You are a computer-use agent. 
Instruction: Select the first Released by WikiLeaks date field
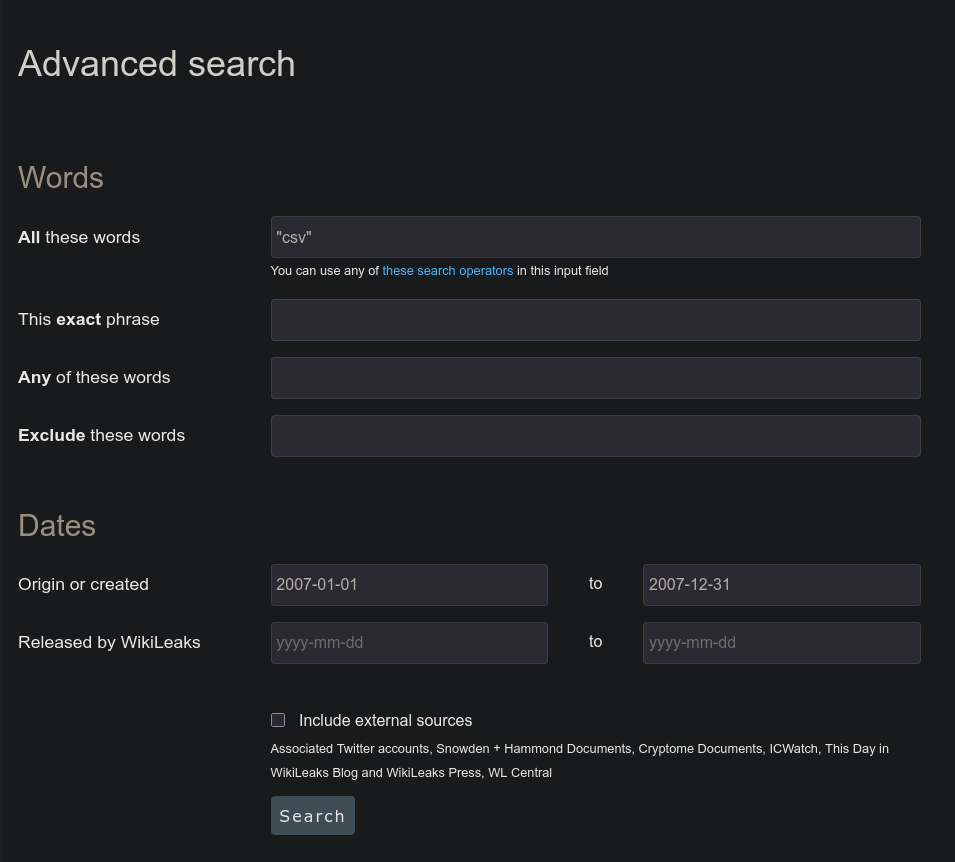[409, 643]
